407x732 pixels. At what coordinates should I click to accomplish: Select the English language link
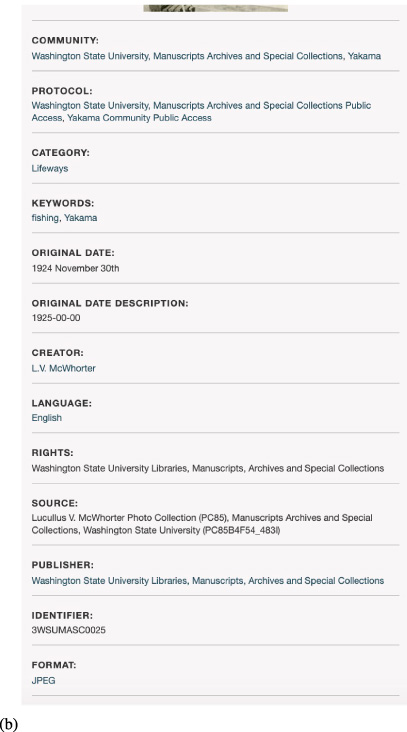[47, 418]
